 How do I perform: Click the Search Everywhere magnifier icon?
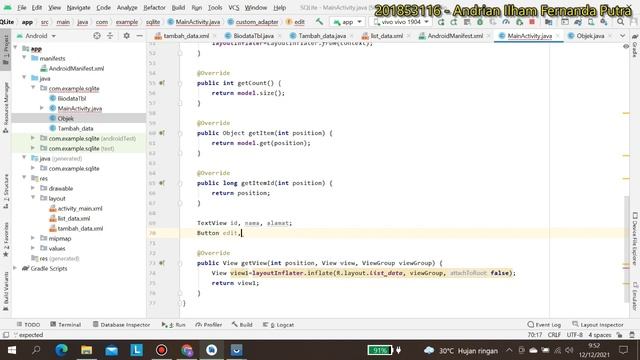tap(620, 22)
